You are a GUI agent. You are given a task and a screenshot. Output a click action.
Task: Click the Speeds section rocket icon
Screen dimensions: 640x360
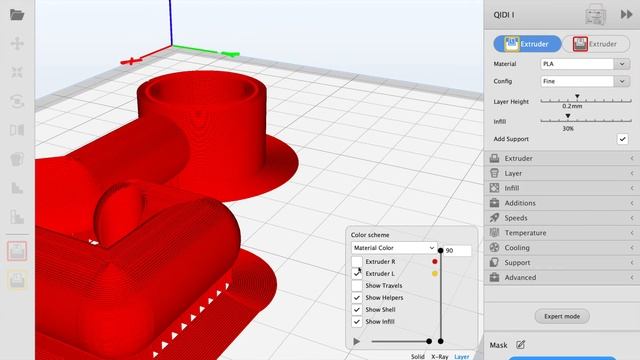pos(494,218)
